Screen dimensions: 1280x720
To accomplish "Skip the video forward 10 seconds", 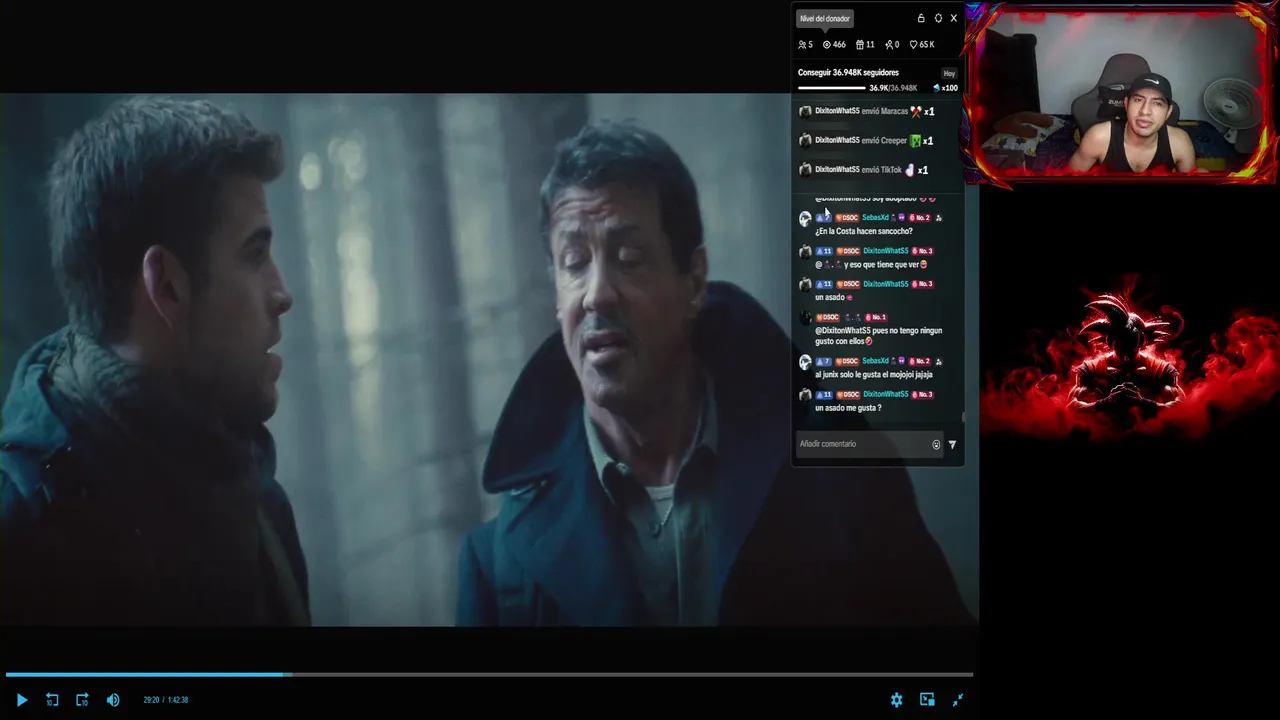I will point(82,700).
